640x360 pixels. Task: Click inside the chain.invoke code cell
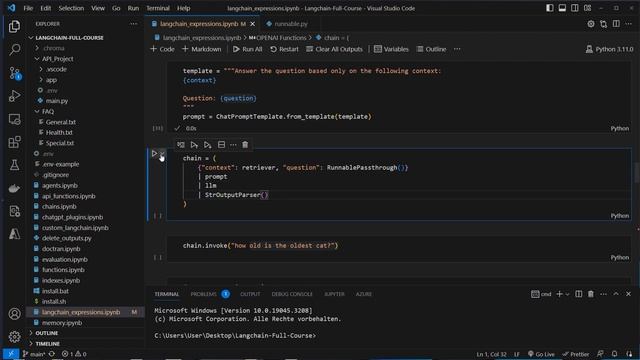398,248
